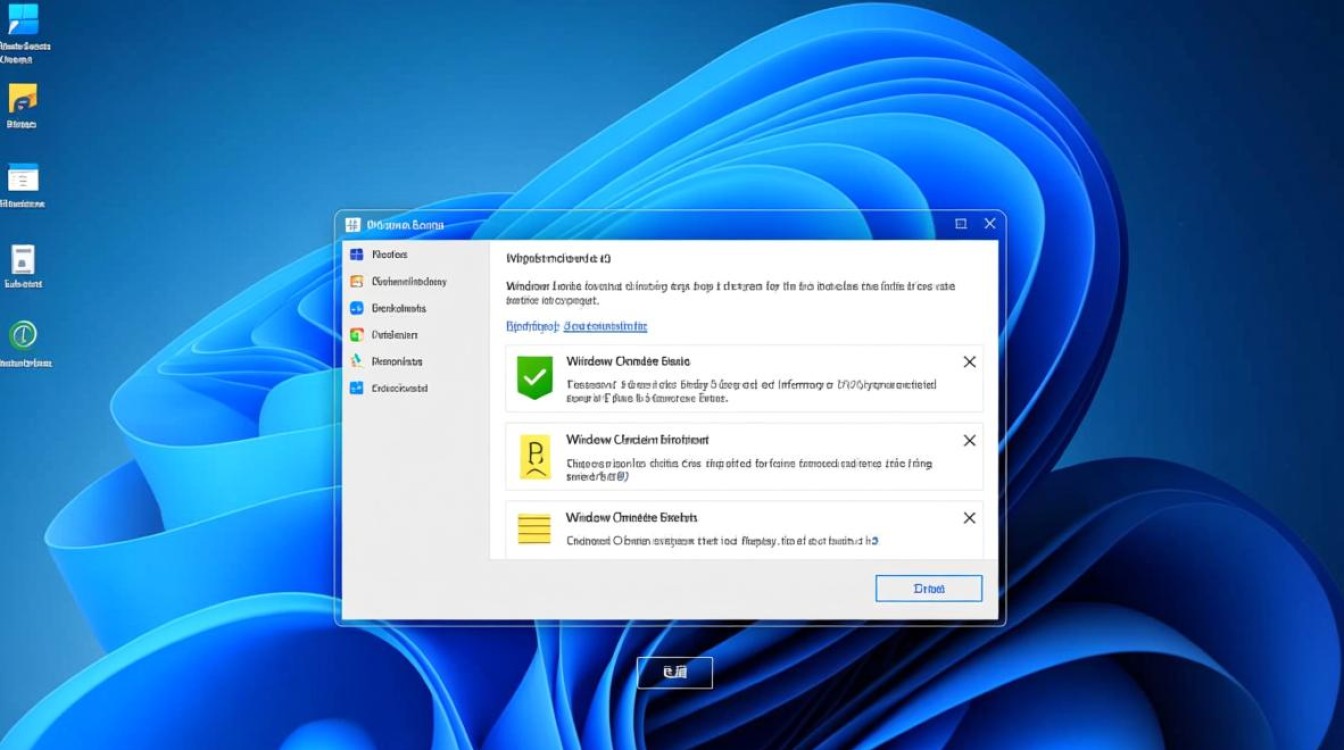Dismiss the middle notification card

(968, 439)
